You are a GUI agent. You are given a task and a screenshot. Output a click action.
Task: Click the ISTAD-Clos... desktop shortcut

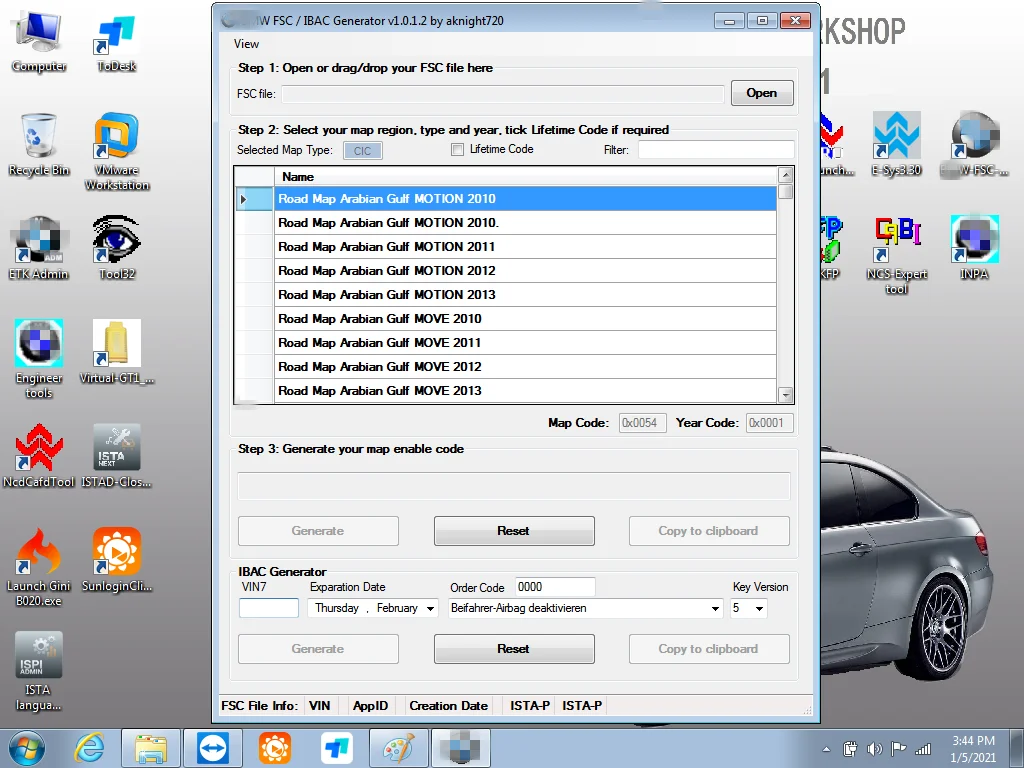(x=116, y=456)
